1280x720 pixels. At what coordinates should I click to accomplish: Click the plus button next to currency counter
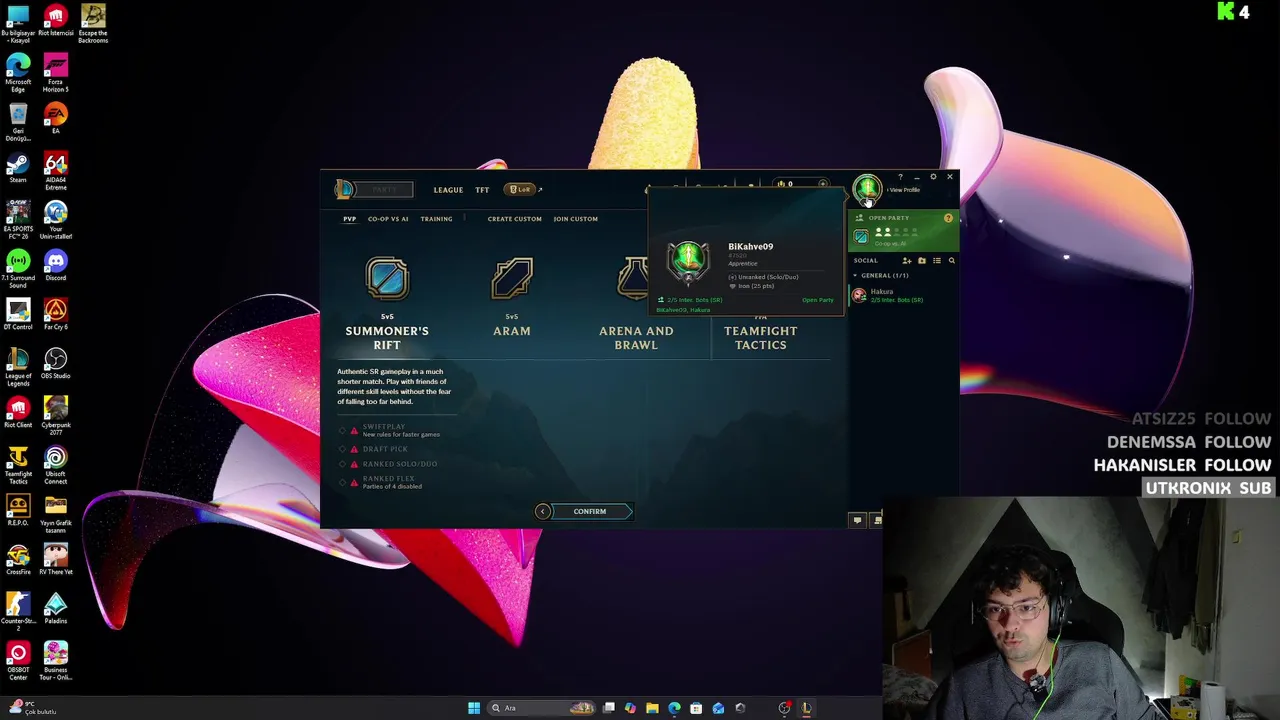point(823,184)
